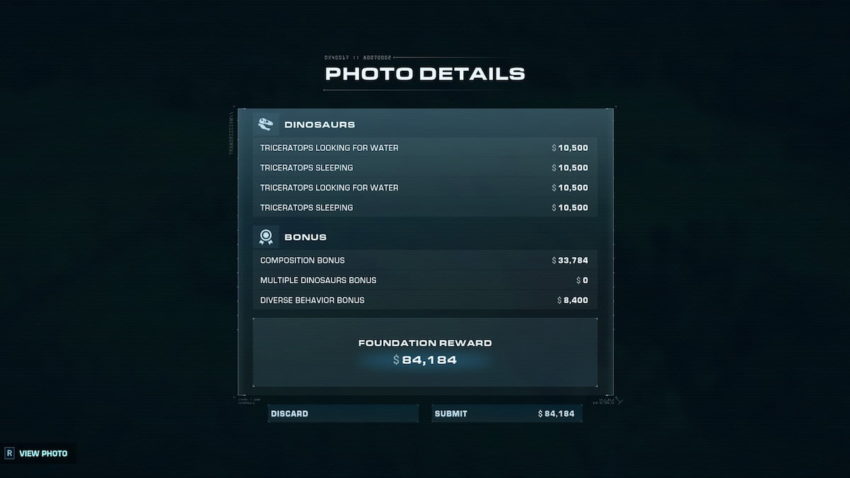Screen dimensions: 850x478
Task: Click the $33,784 composition bonus value
Action: [570, 260]
